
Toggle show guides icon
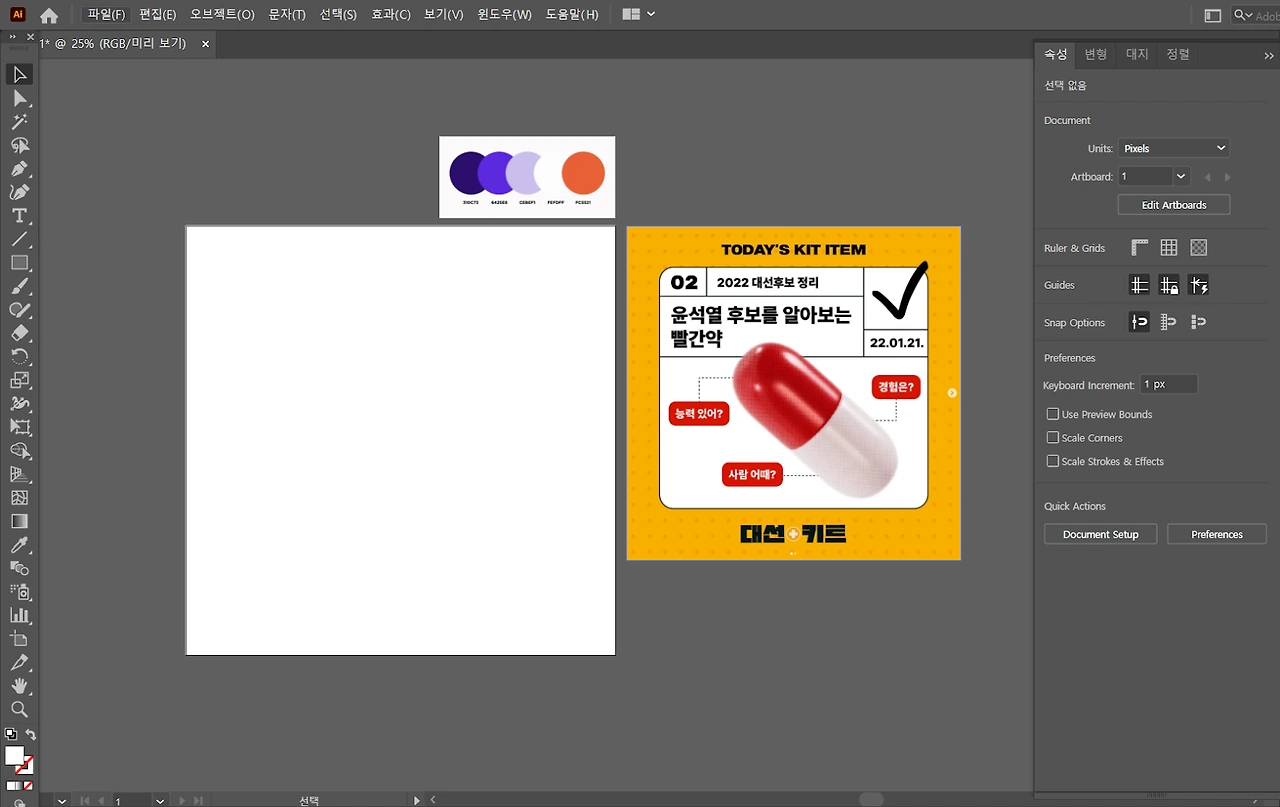pos(1139,286)
